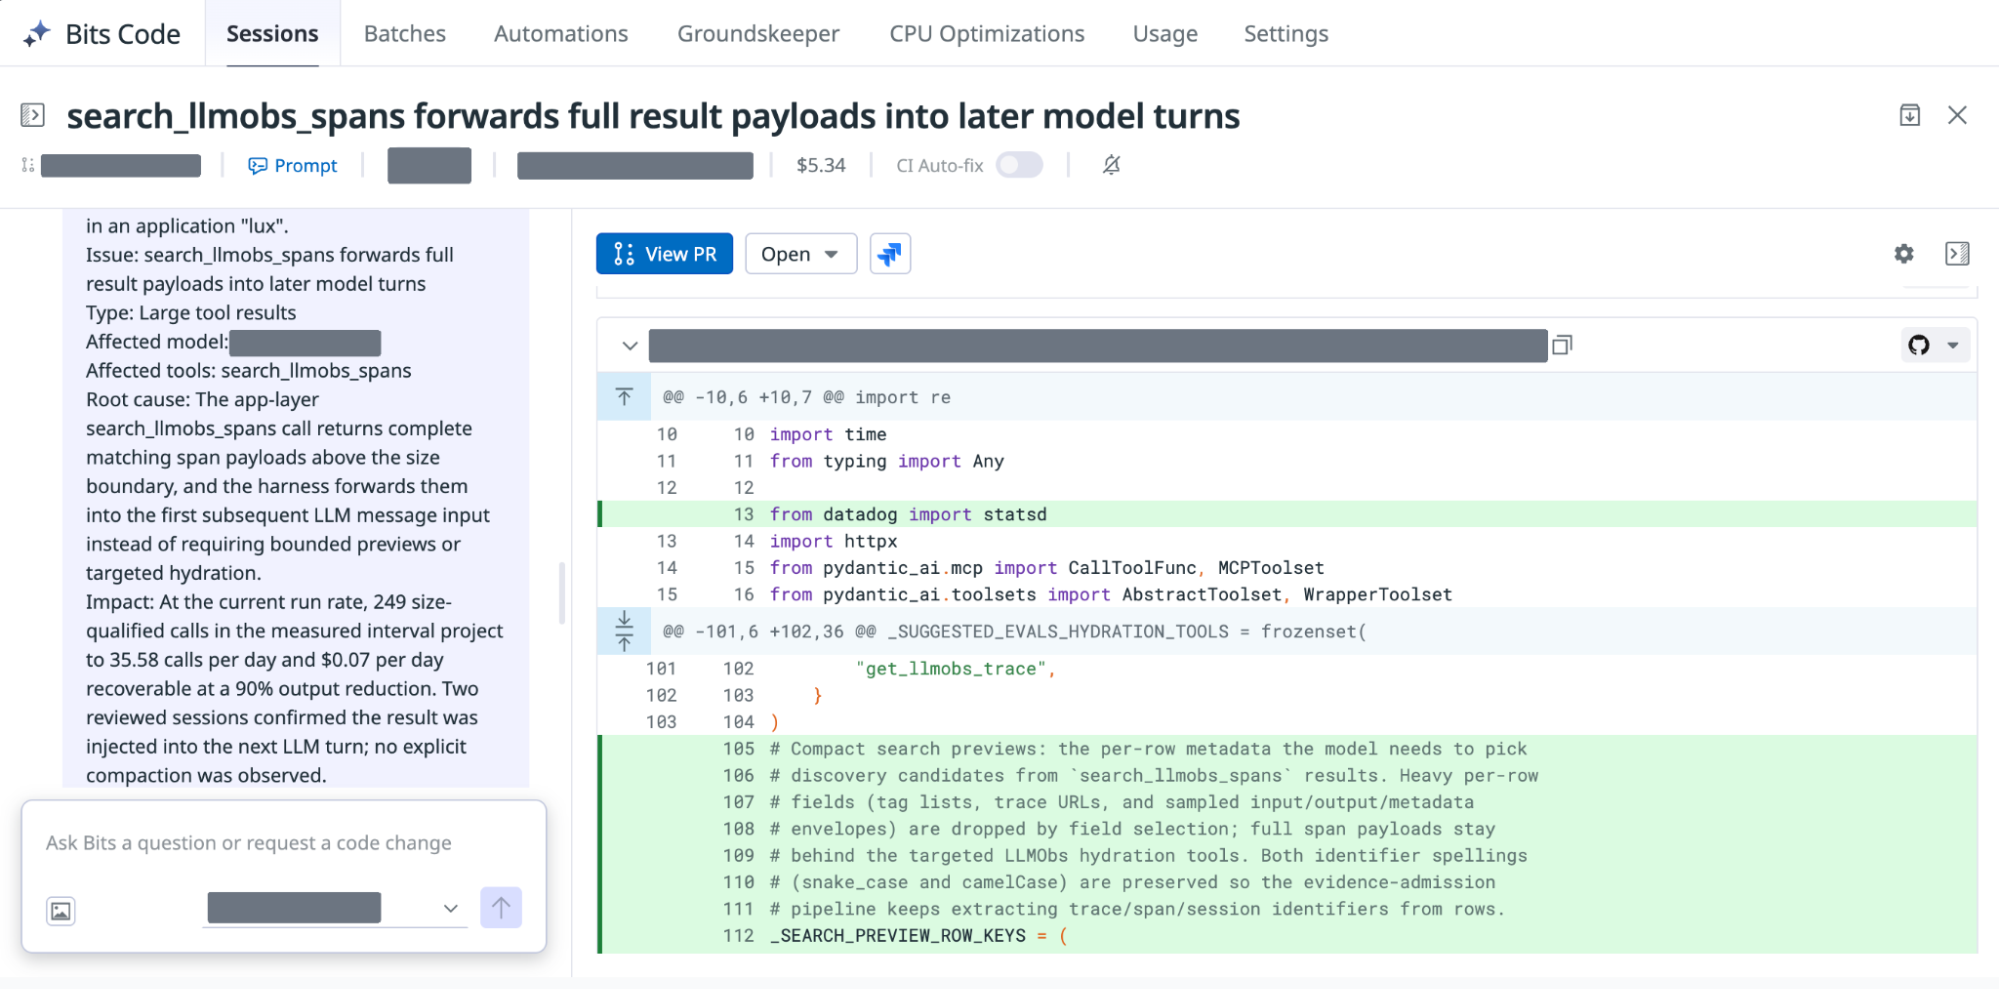
Task: Open Settings tab
Action: pos(1286,33)
